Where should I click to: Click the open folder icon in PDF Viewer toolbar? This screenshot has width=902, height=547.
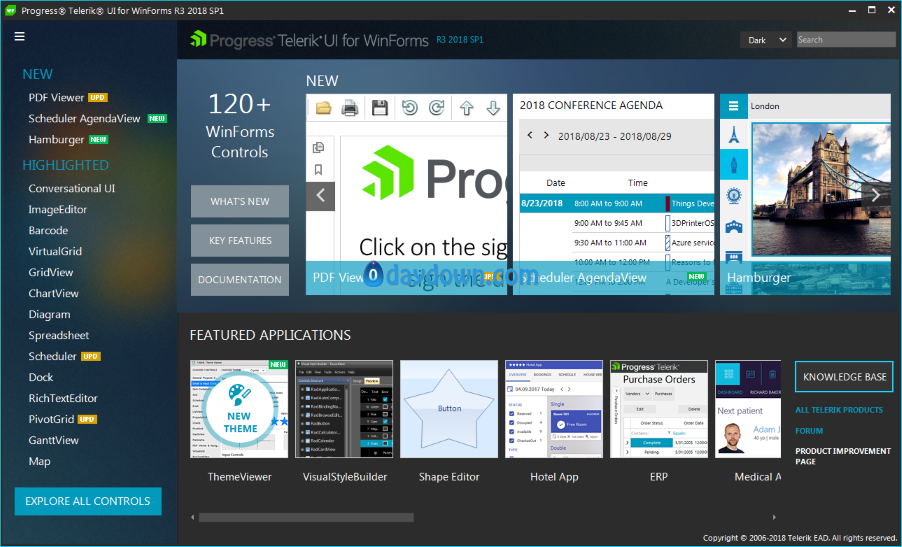323,108
